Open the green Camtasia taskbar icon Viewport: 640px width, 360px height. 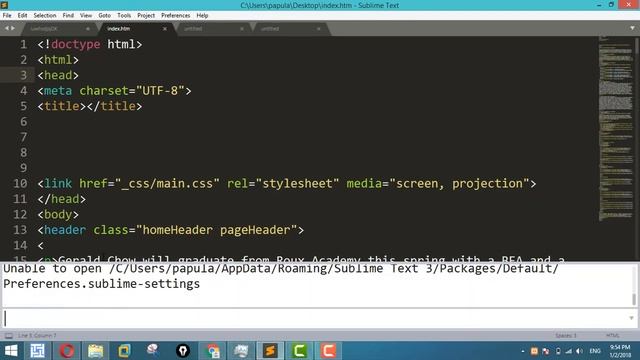[x=299, y=351]
